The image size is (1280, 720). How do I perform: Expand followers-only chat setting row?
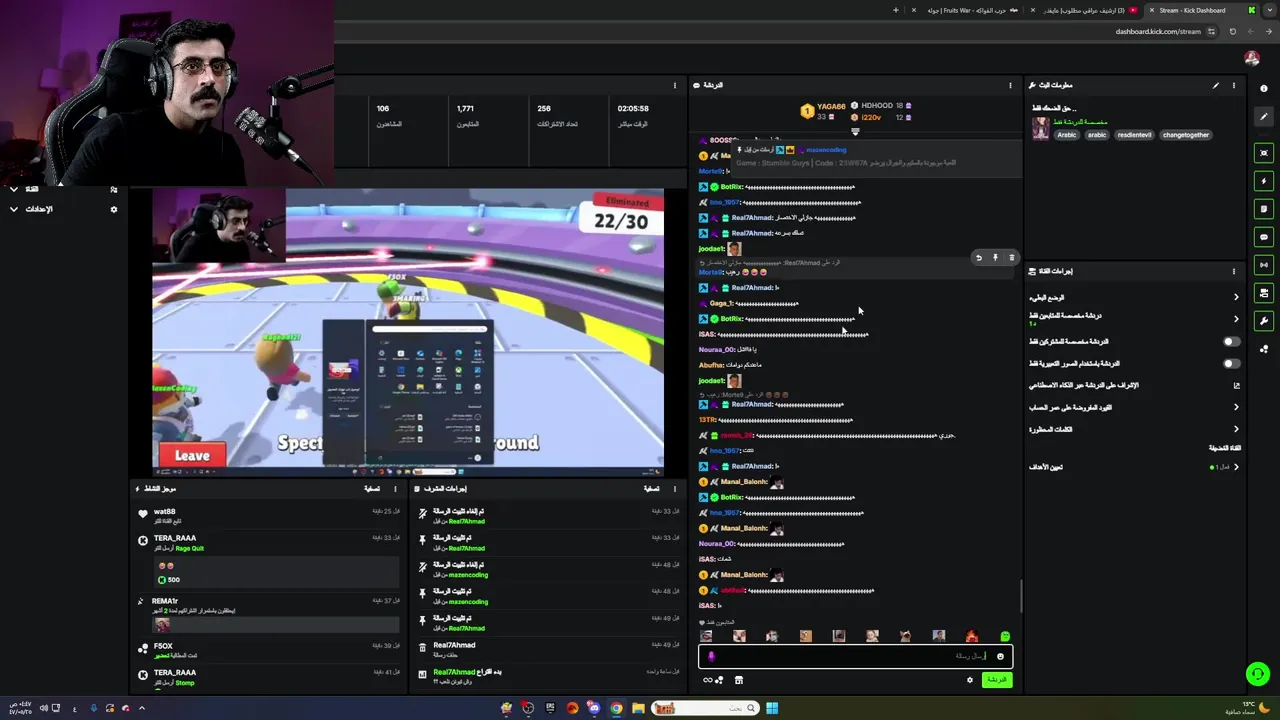tap(1134, 319)
